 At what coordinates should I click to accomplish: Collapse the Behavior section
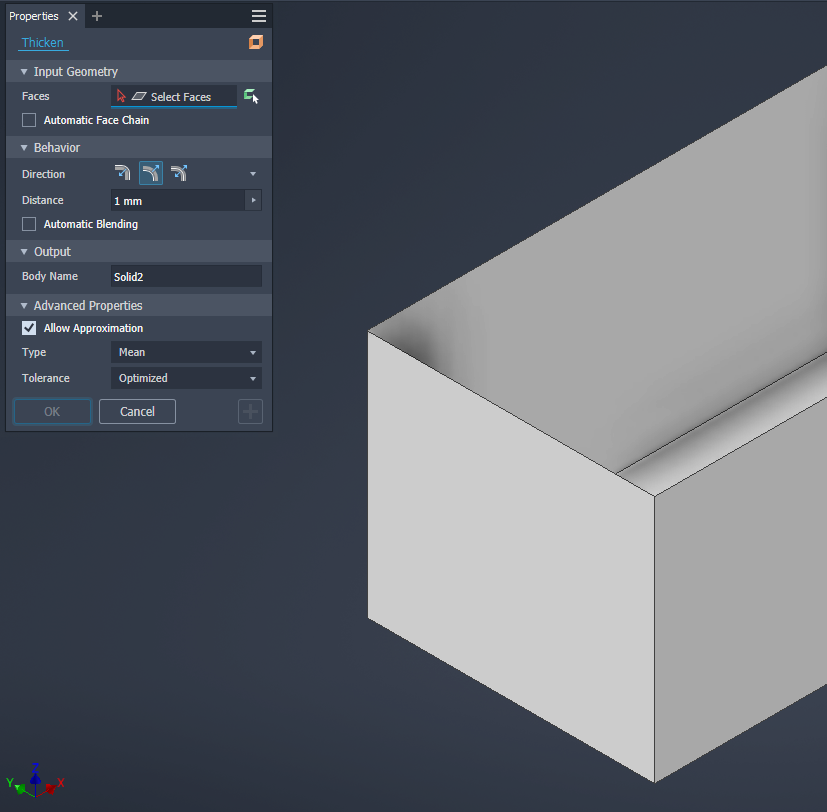24,147
